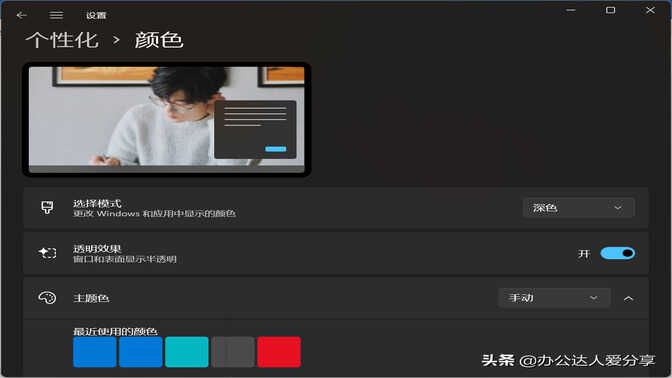672x378 pixels.
Task: Click the palette icon beside 主颜色
Action: [47, 297]
